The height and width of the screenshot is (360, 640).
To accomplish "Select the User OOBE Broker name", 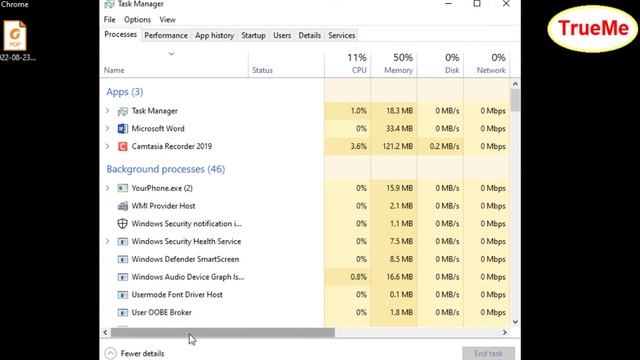I will click(162, 313).
